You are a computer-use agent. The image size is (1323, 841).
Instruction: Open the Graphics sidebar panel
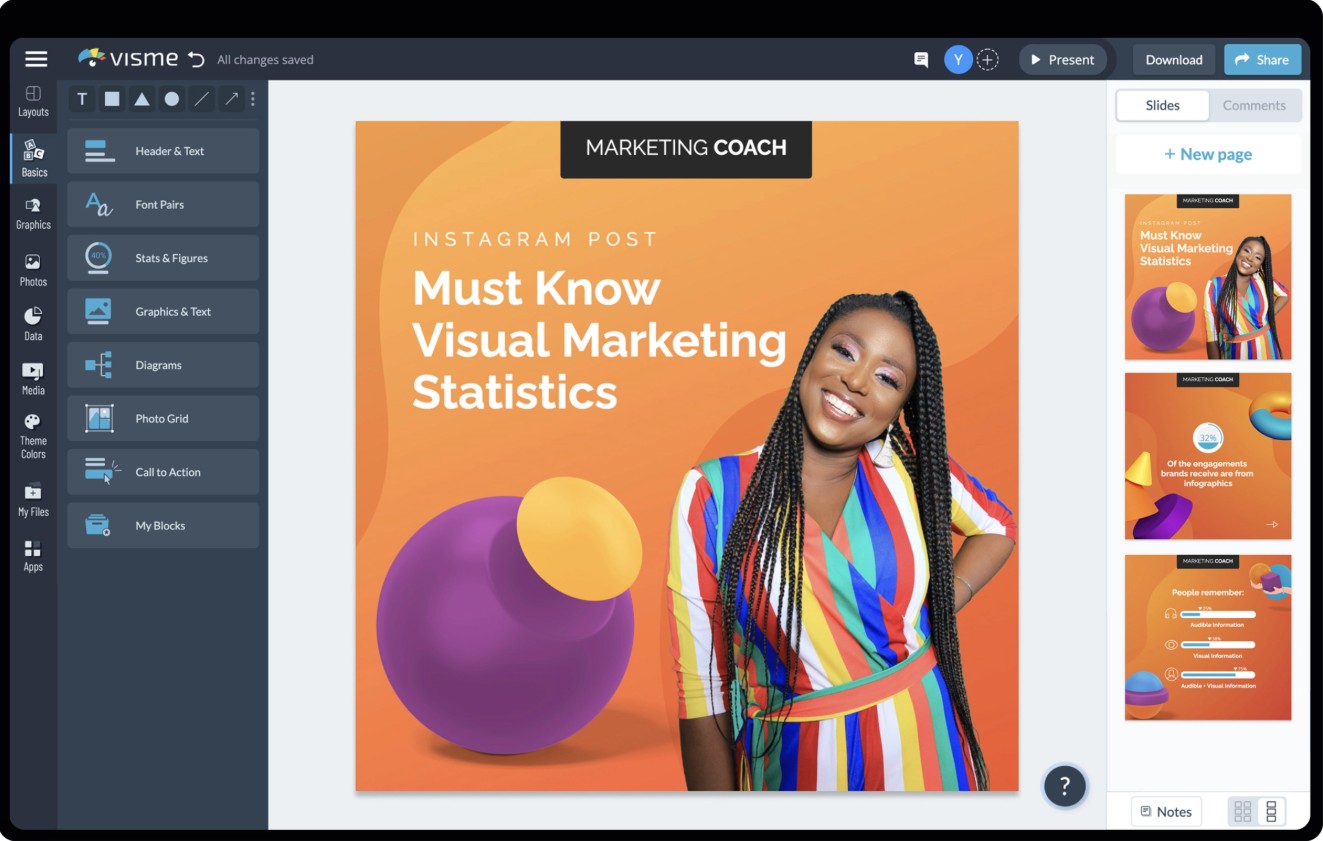pyautogui.click(x=33, y=213)
